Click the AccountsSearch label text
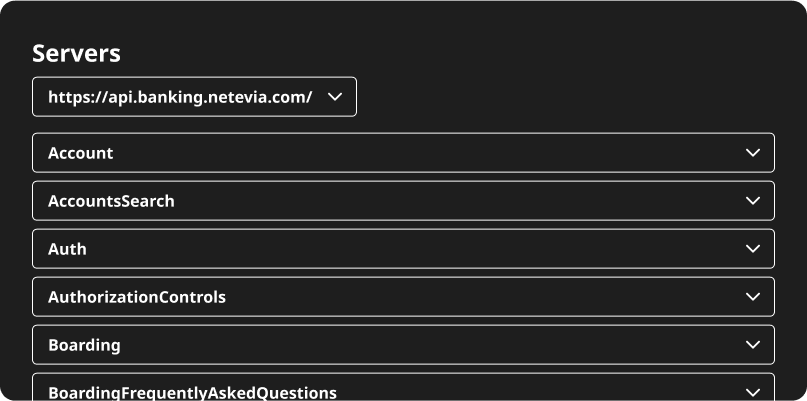 tap(111, 201)
